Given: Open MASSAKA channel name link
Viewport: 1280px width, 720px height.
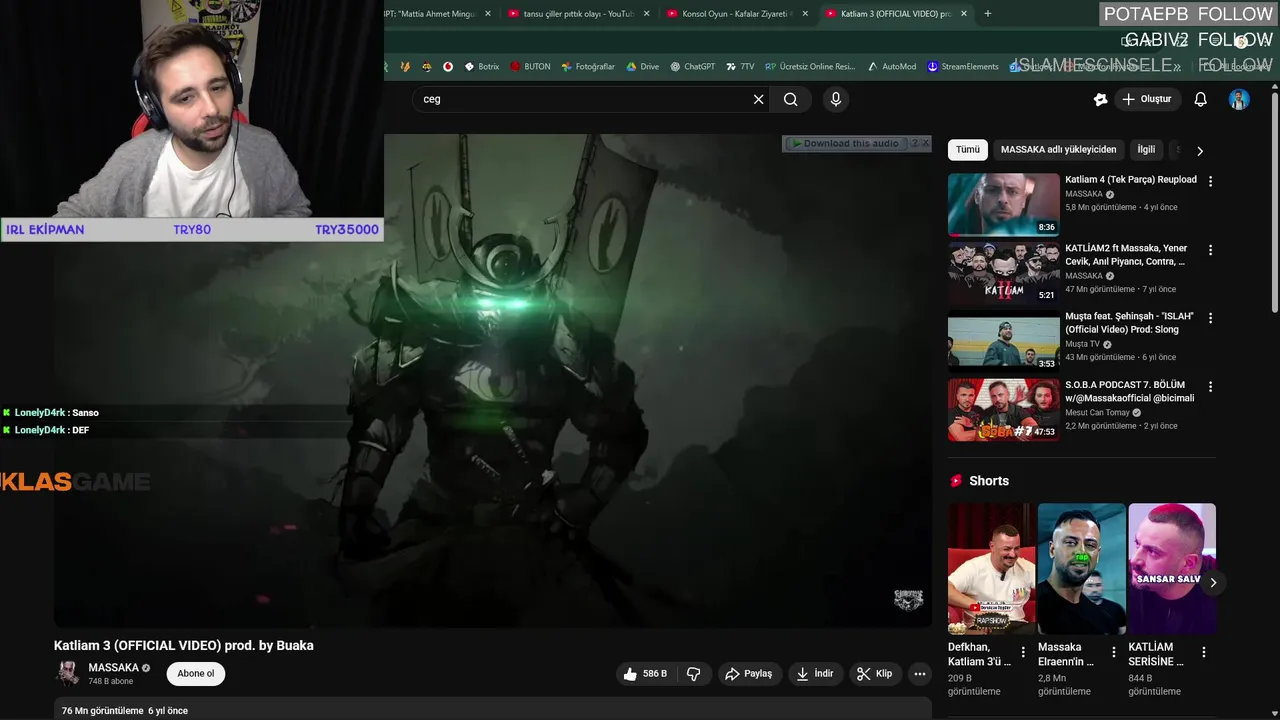Looking at the screenshot, I should point(114,668).
